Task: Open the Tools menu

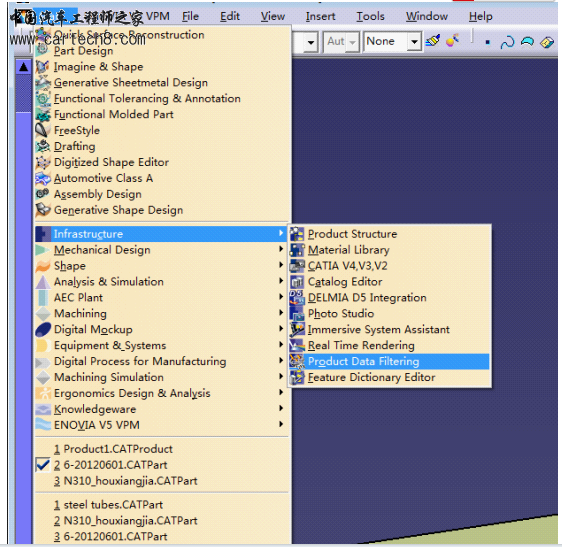Action: pyautogui.click(x=370, y=16)
